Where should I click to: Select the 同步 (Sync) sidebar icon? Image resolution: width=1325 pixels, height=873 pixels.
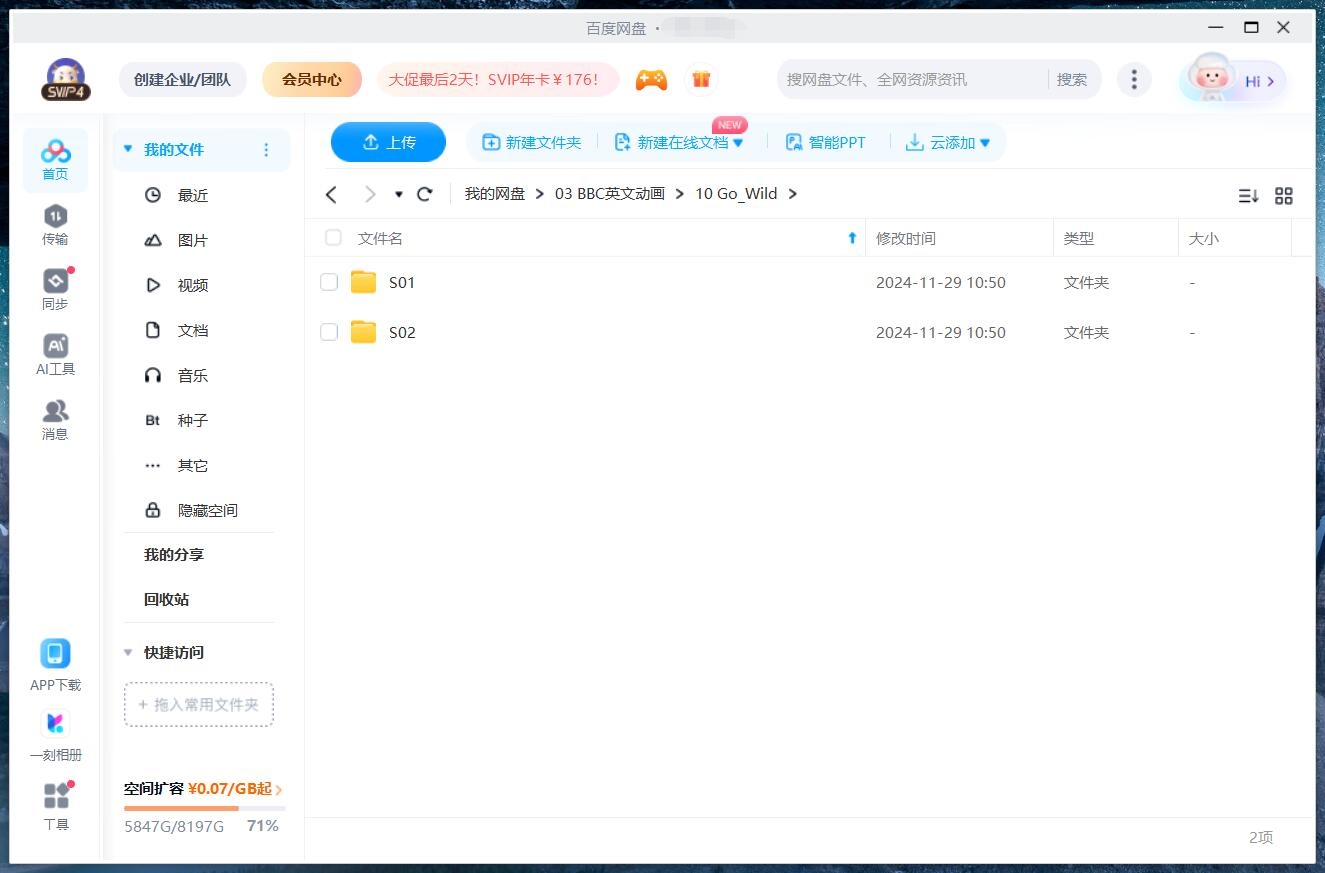click(55, 287)
